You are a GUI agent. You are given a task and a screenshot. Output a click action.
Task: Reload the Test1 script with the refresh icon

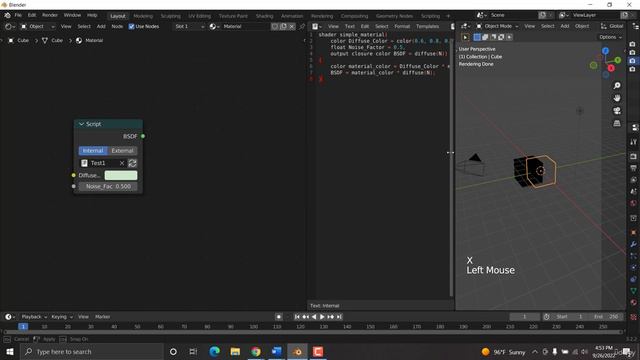pyautogui.click(x=132, y=163)
